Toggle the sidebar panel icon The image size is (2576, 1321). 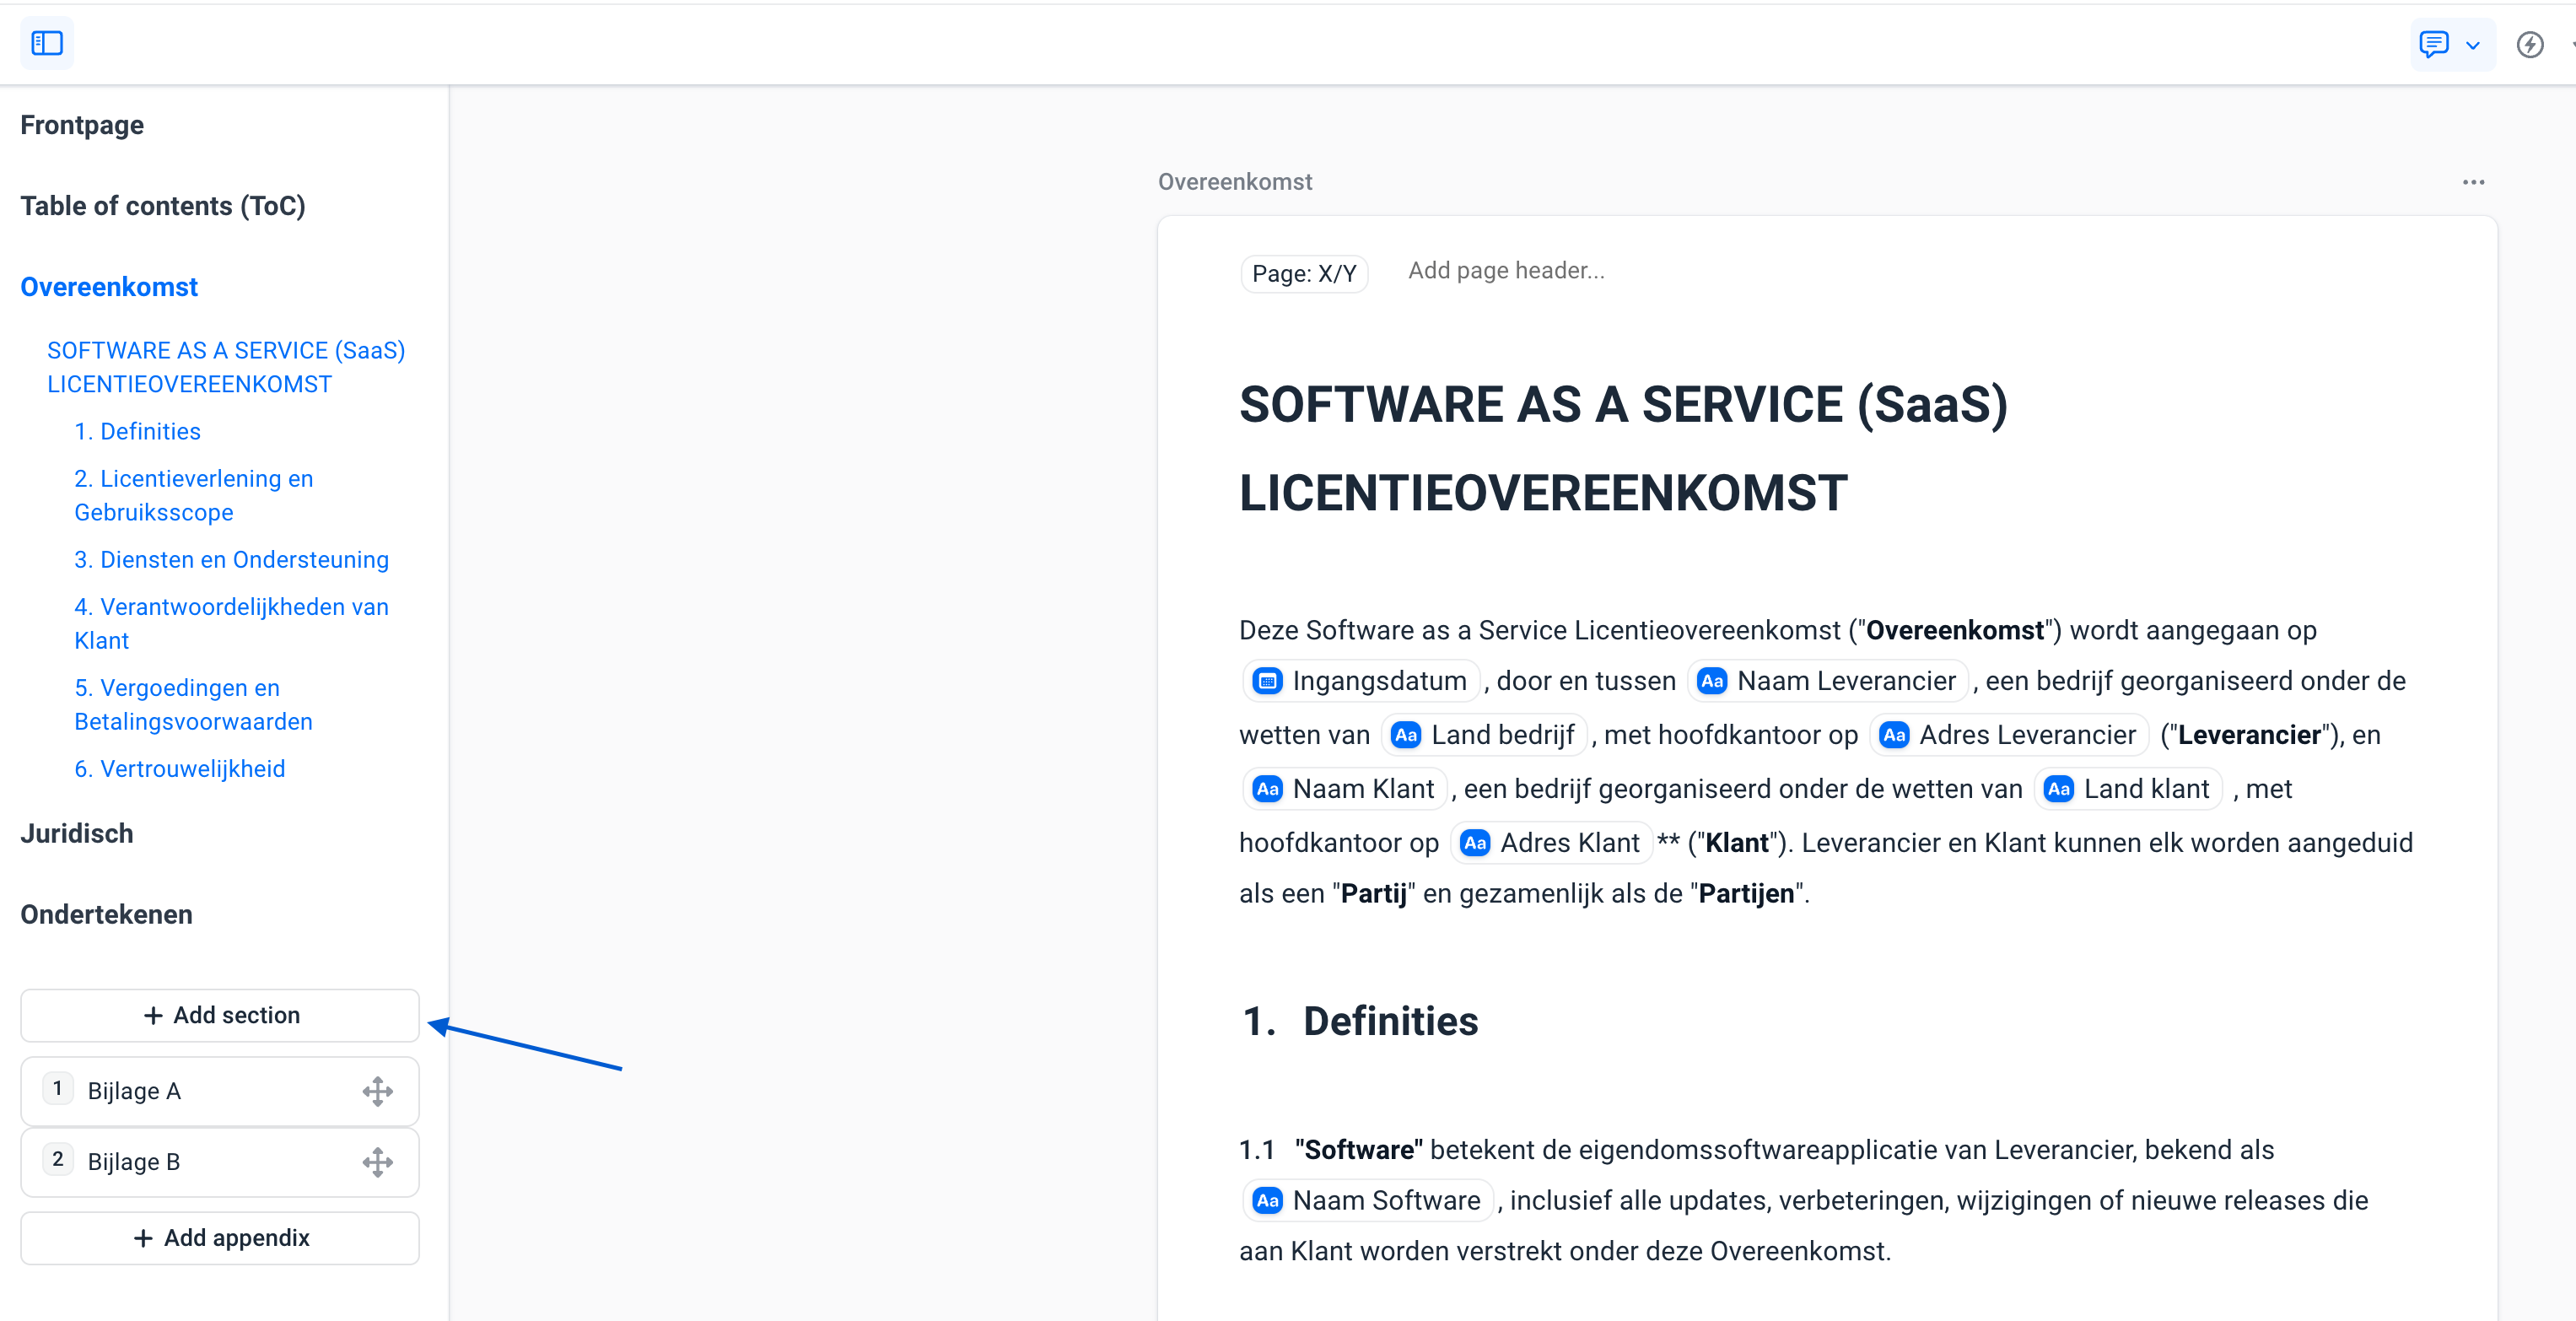point(47,43)
